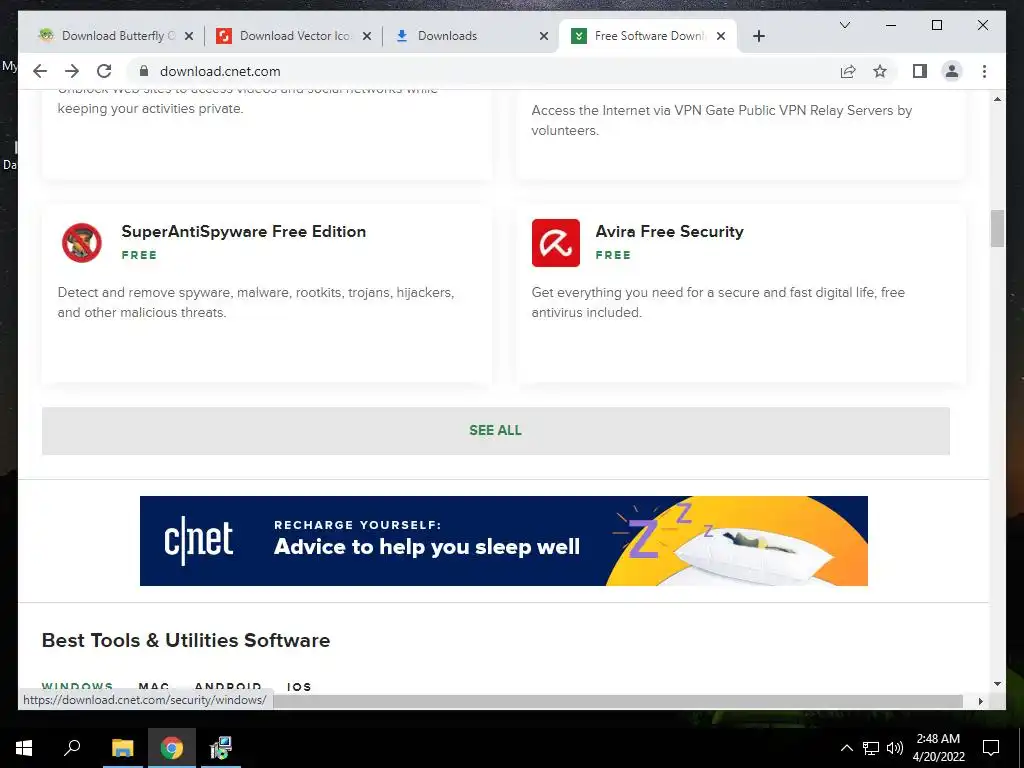Close the Download Vector Icons tab
This screenshot has height=768, width=1024.
(x=367, y=36)
